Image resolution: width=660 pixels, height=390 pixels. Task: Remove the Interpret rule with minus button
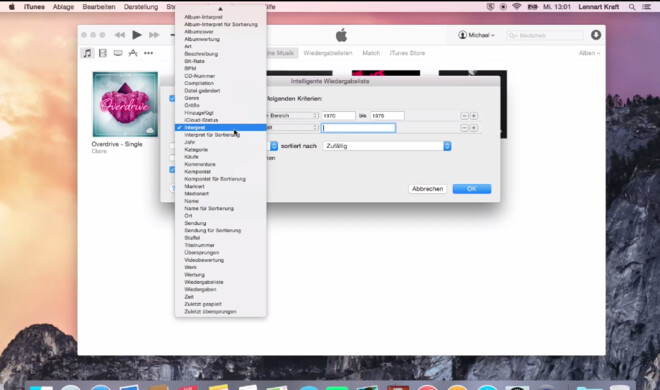click(x=464, y=128)
